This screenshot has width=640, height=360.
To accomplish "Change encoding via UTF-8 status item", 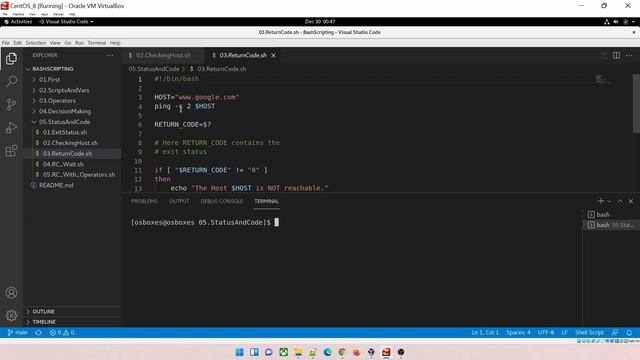I will click(546, 332).
